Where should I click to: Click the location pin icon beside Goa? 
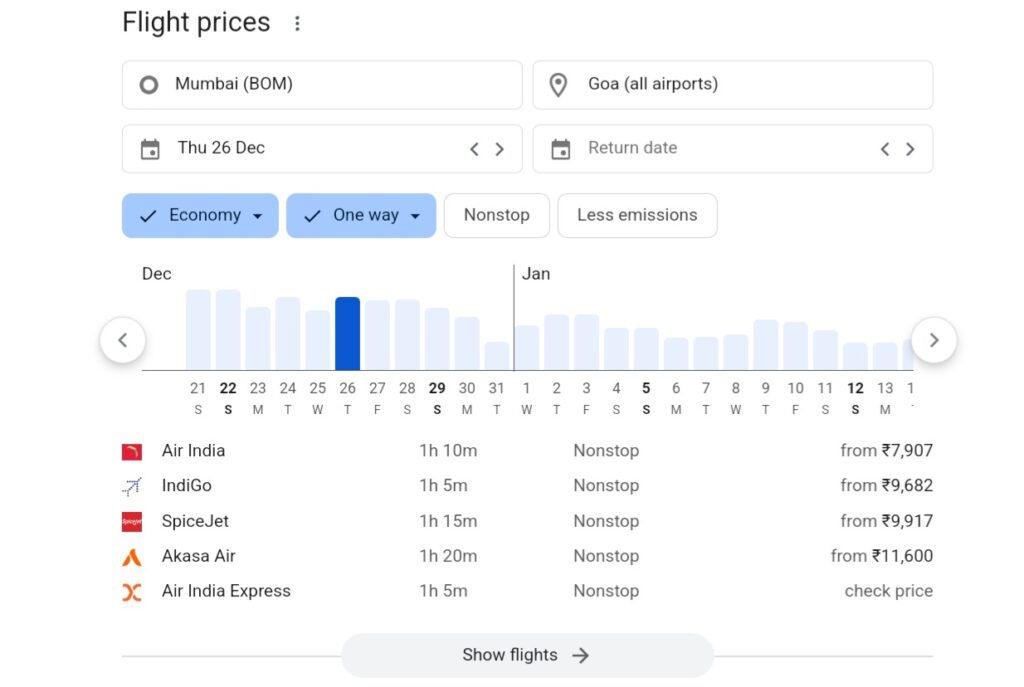558,85
